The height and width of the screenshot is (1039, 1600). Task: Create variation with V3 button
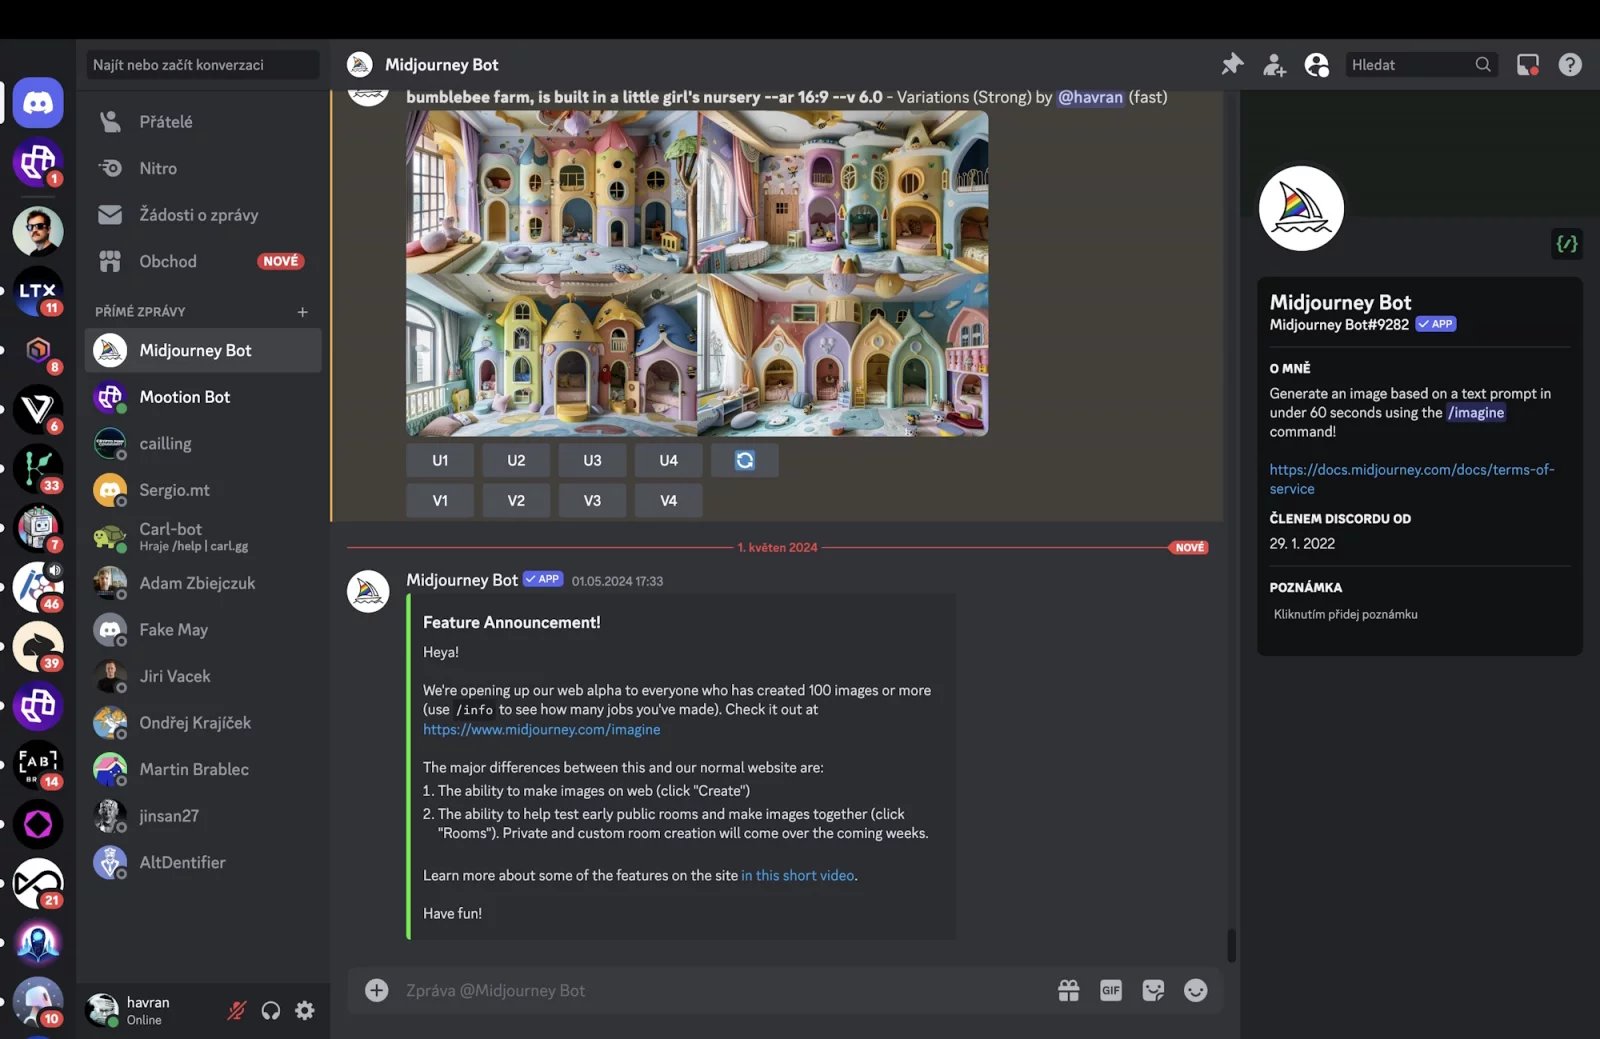coord(592,501)
